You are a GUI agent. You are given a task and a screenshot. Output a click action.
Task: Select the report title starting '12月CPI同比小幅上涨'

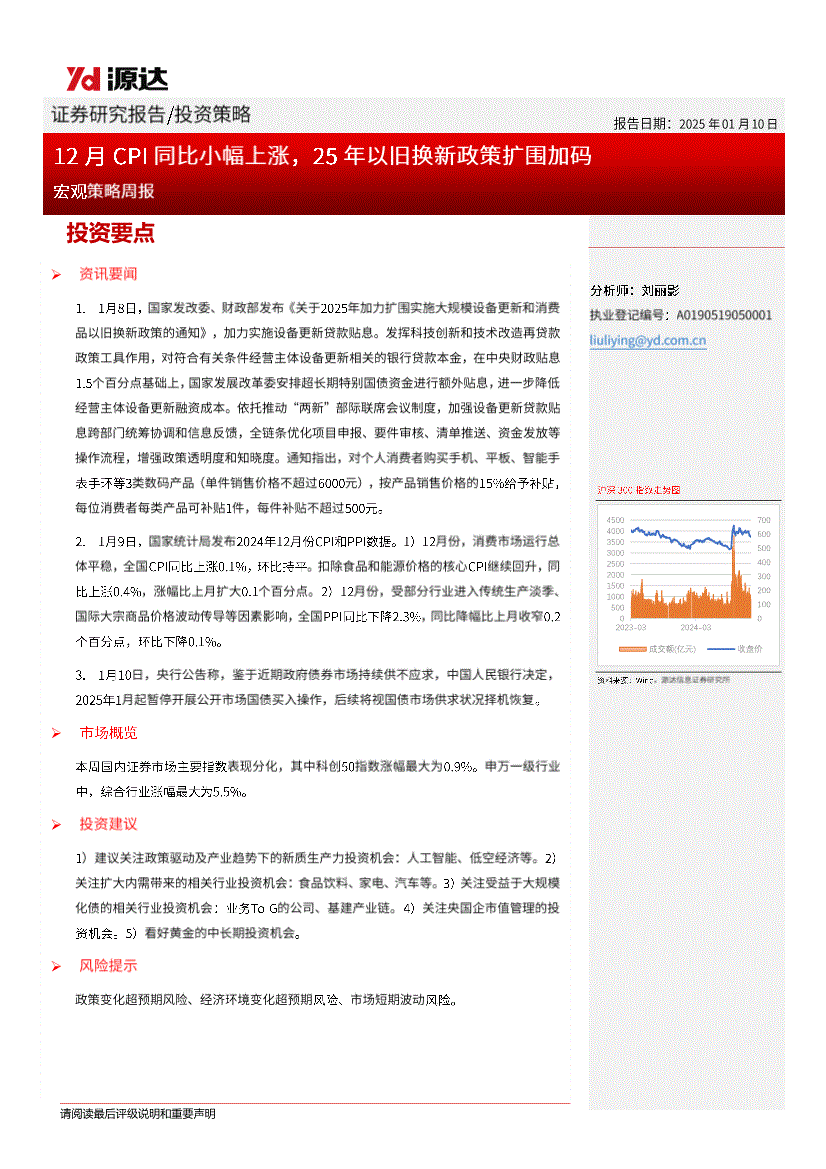(322, 156)
